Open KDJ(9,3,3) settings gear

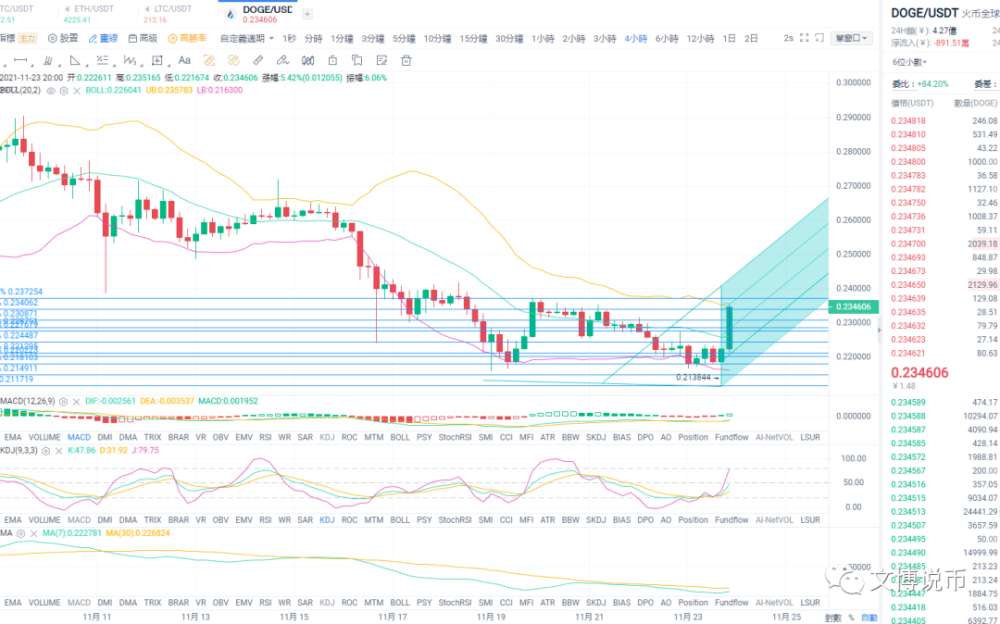click(x=46, y=450)
